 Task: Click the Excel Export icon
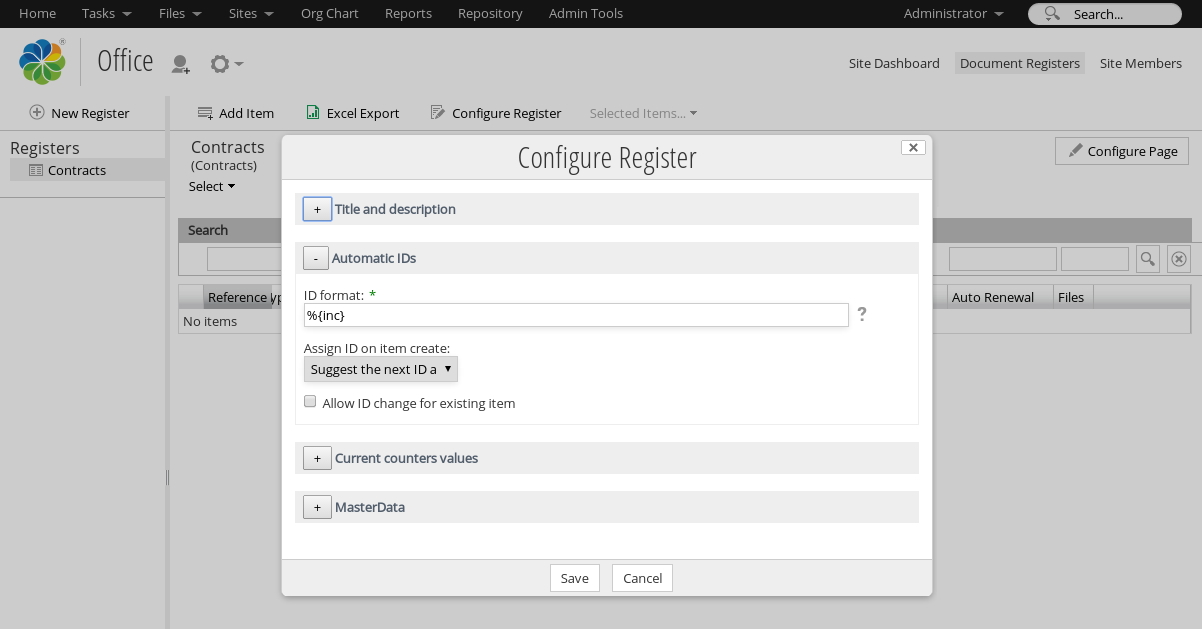(x=313, y=113)
